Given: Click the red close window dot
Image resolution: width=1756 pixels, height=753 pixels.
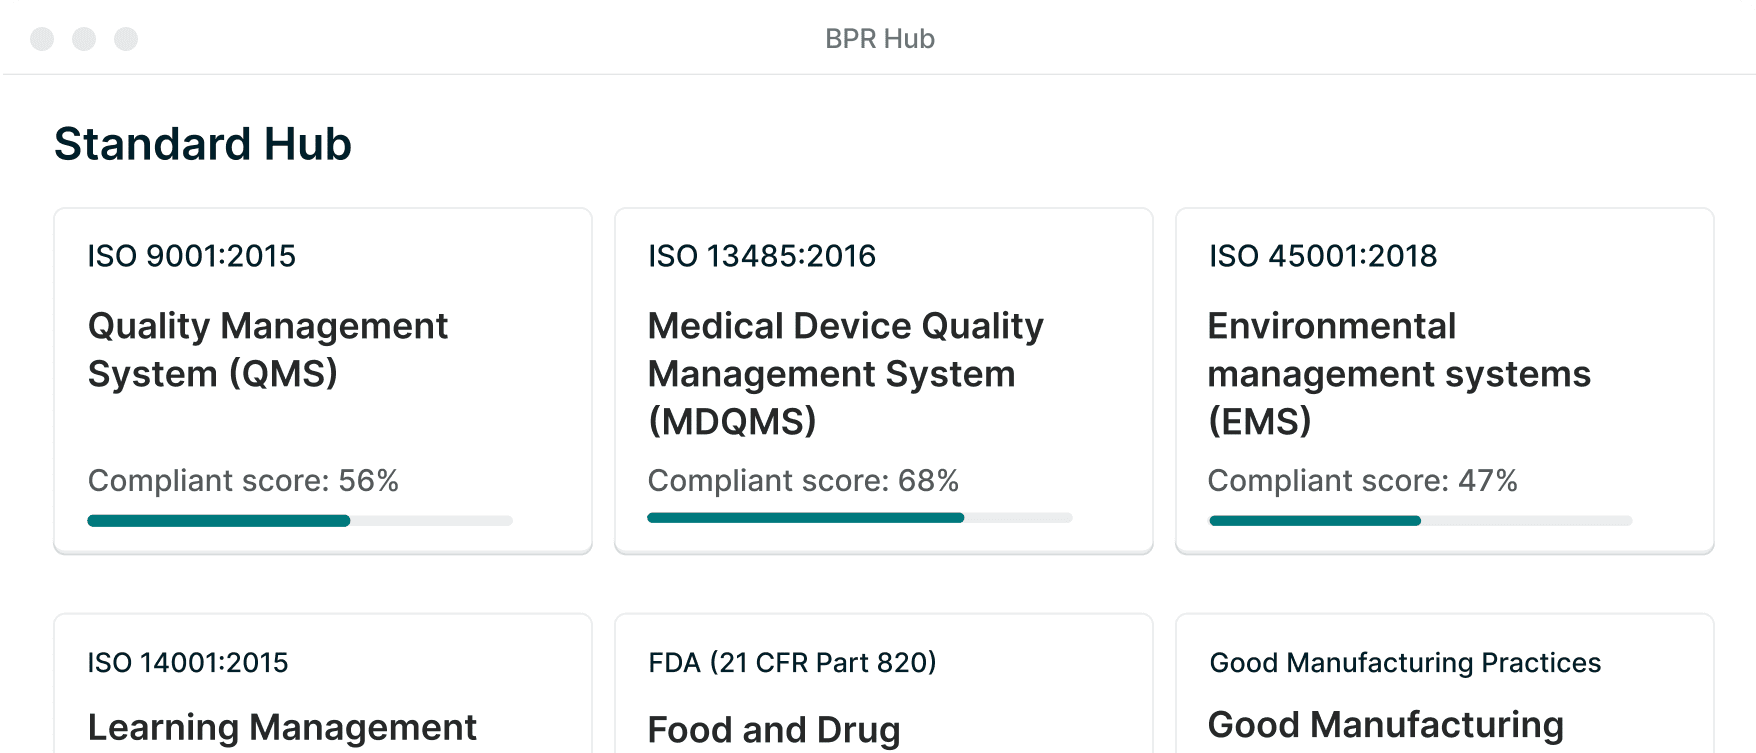Looking at the screenshot, I should [42, 39].
